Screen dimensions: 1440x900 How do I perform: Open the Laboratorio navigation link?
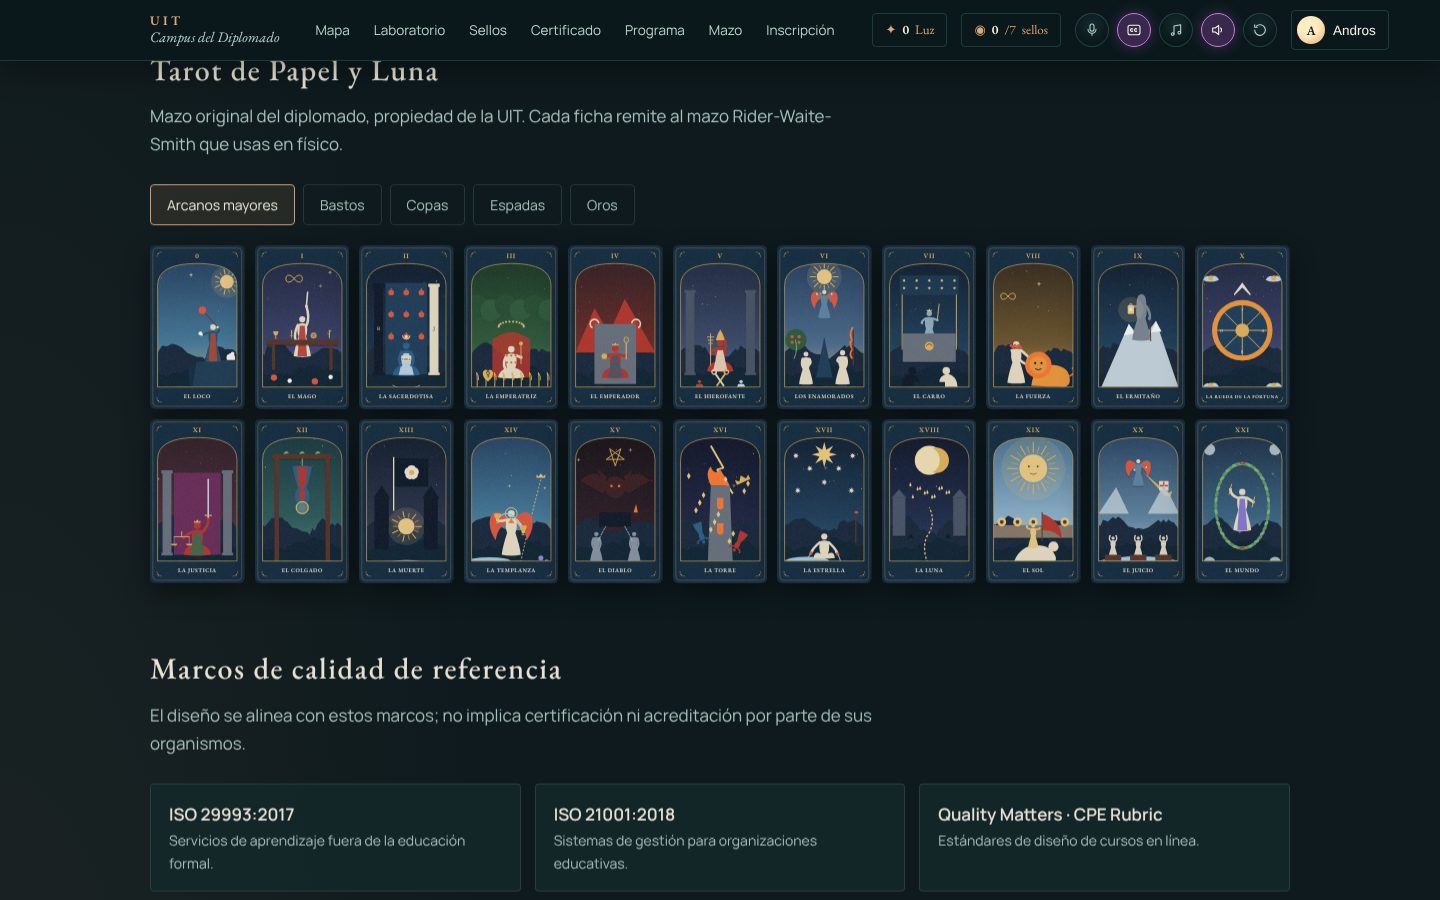pyautogui.click(x=409, y=30)
